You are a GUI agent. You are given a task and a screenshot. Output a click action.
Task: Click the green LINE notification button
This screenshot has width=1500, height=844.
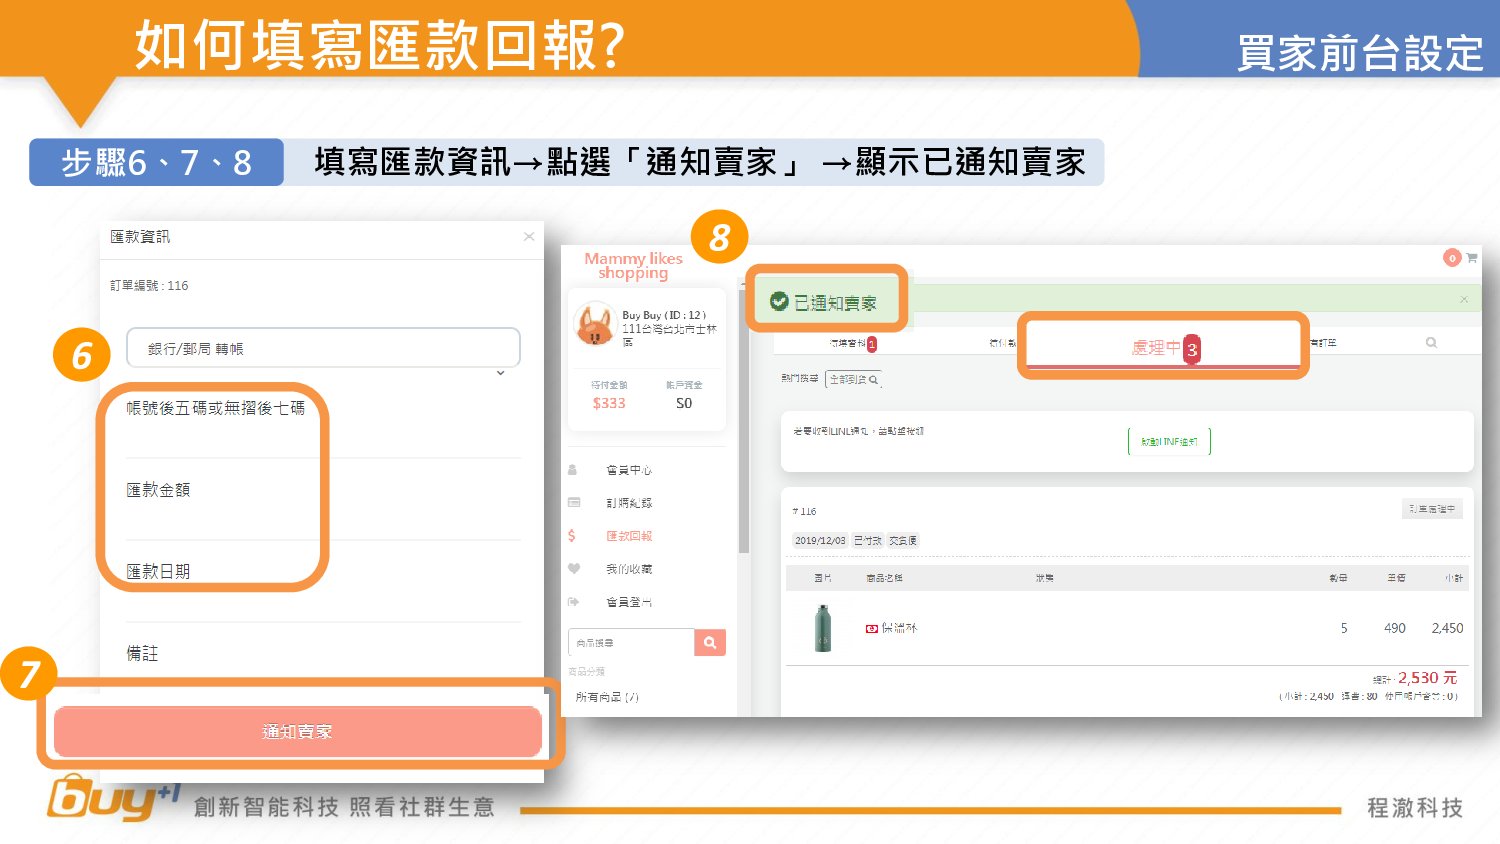pos(1169,441)
